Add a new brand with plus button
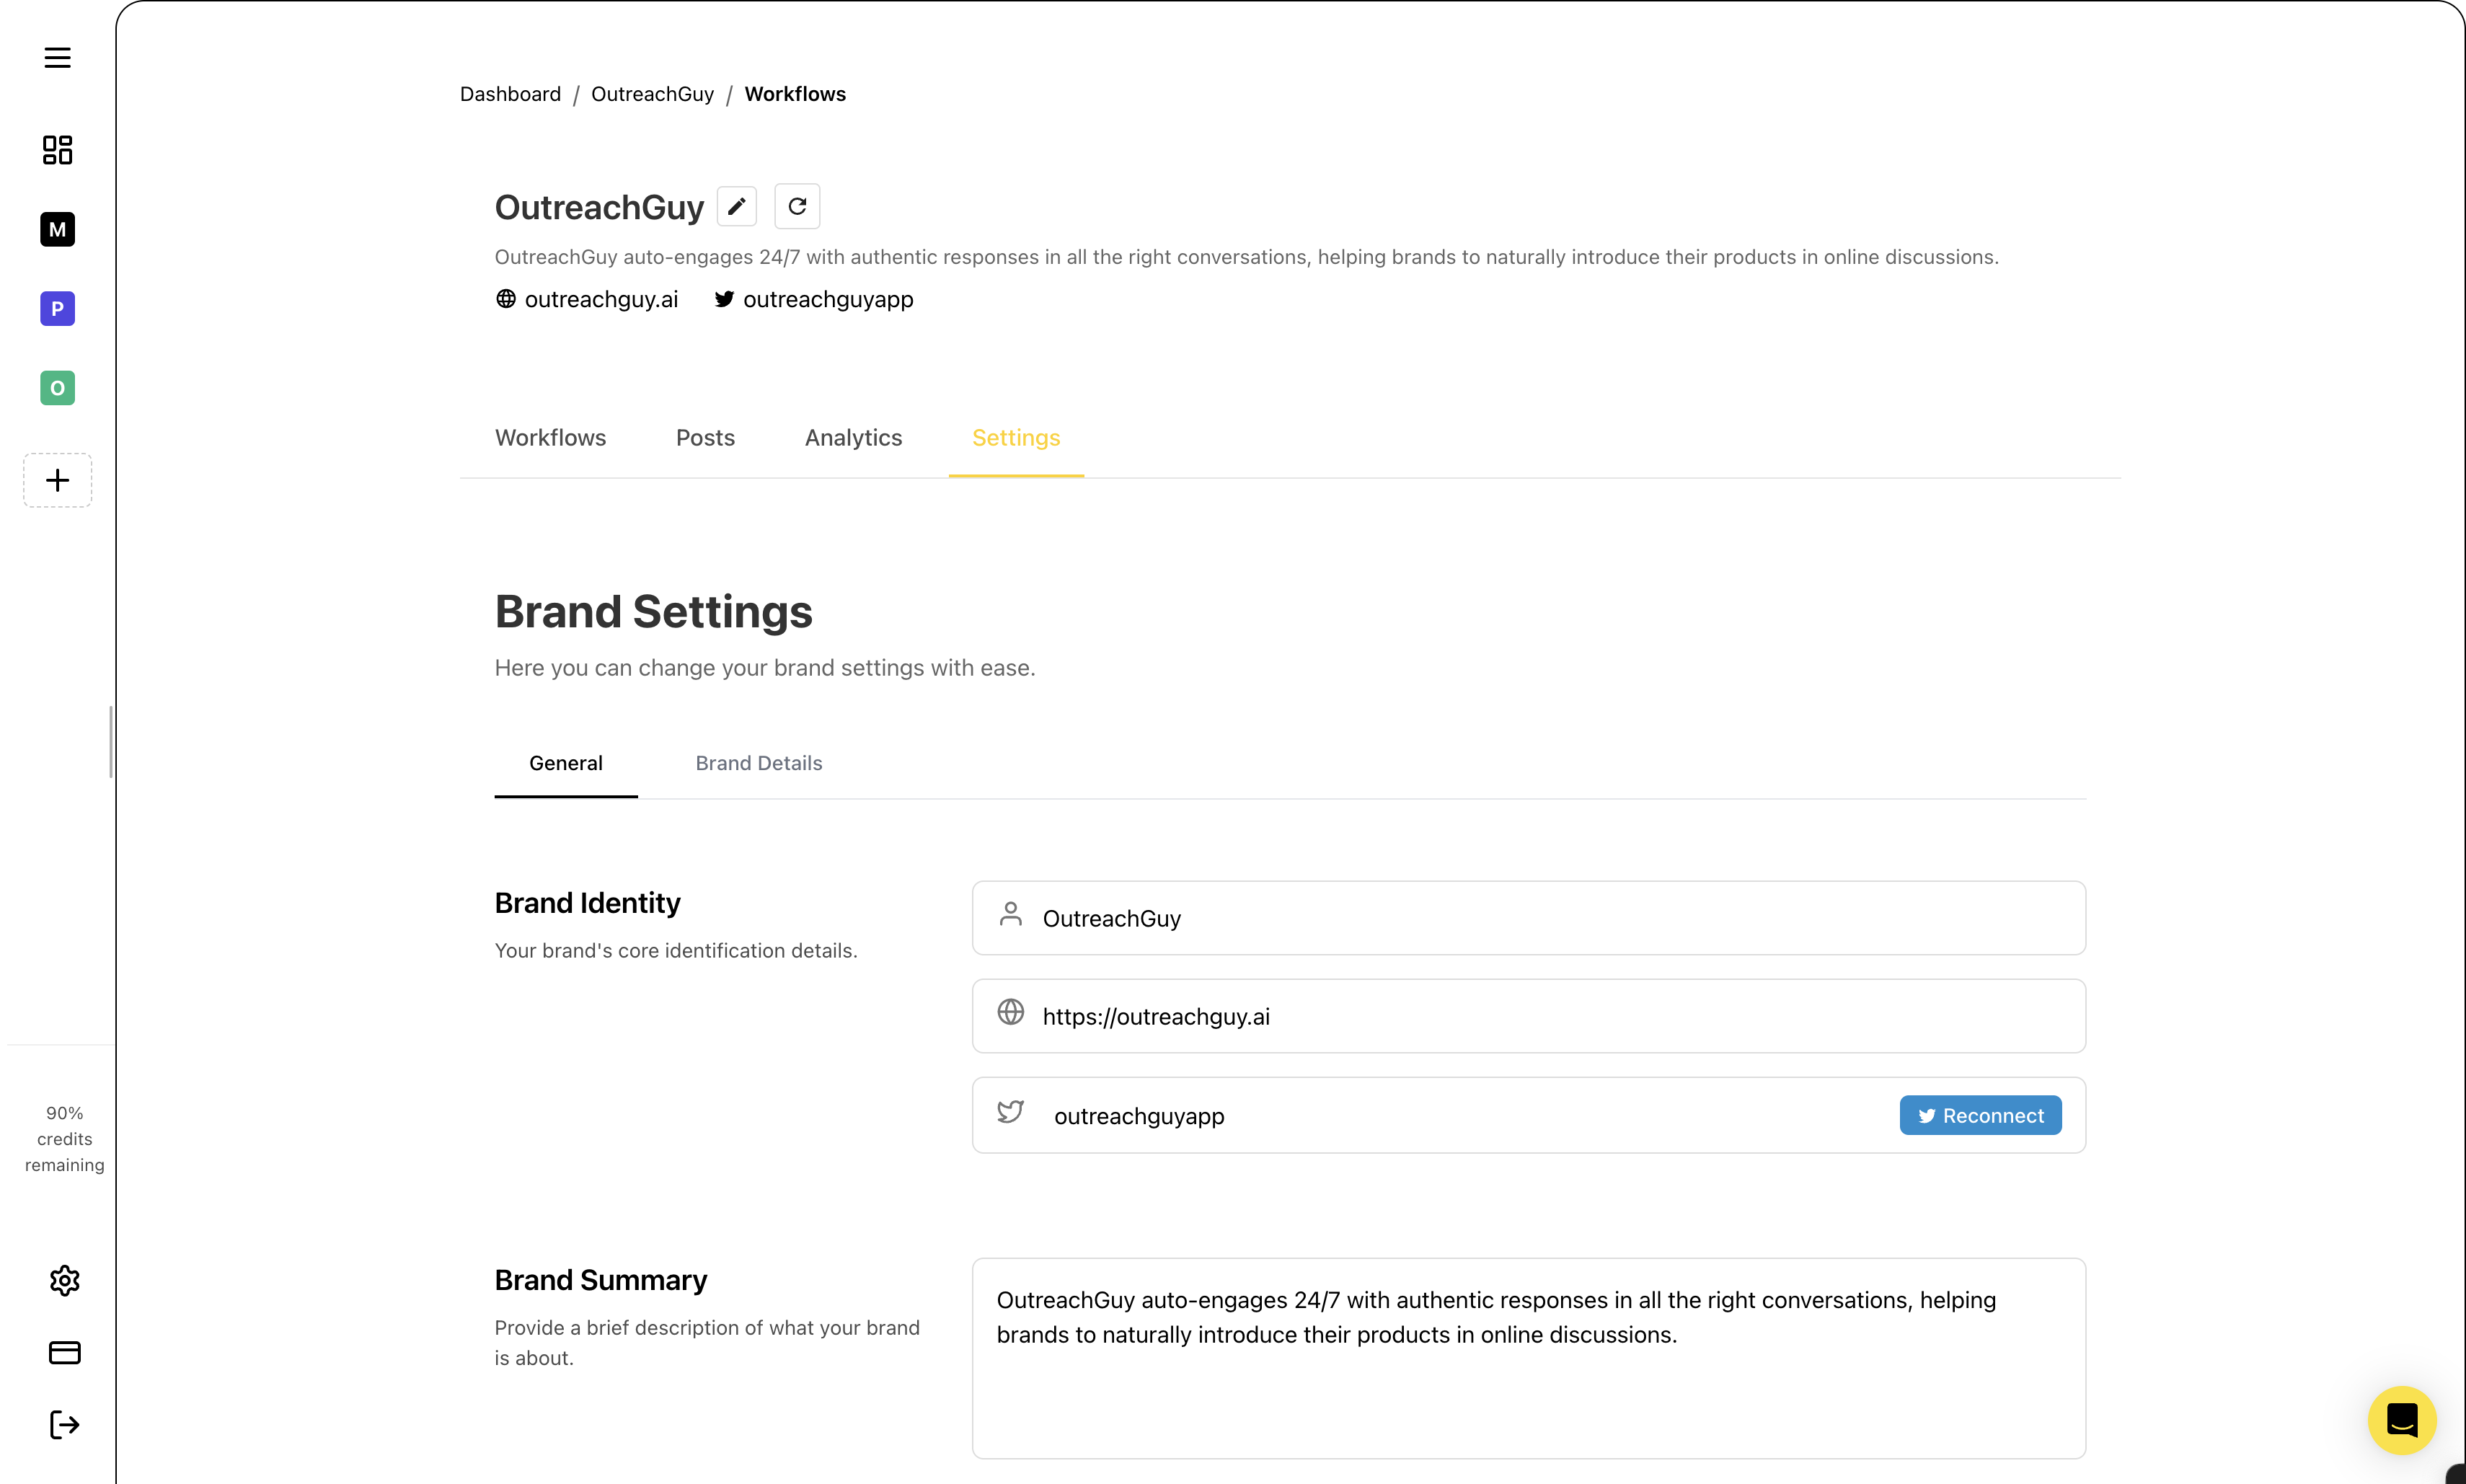The height and width of the screenshot is (1484, 2466). pos(57,480)
